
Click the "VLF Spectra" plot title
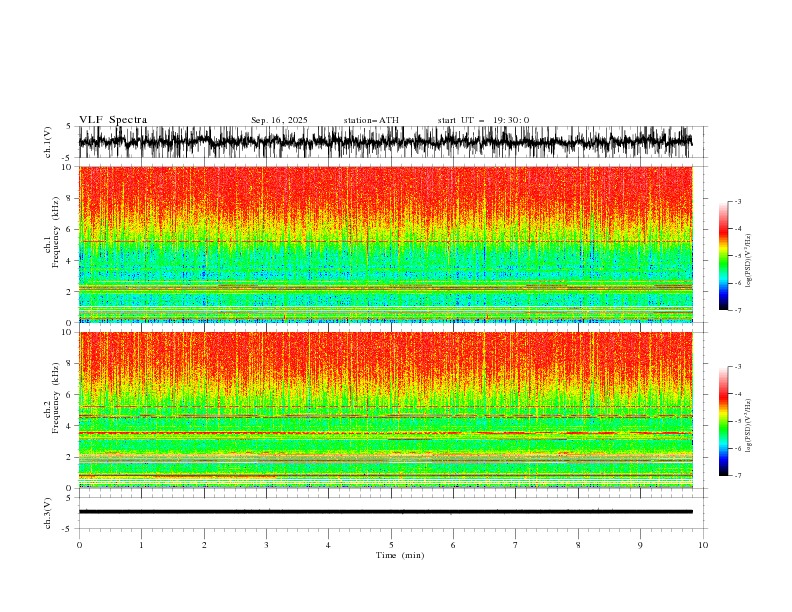click(x=113, y=120)
